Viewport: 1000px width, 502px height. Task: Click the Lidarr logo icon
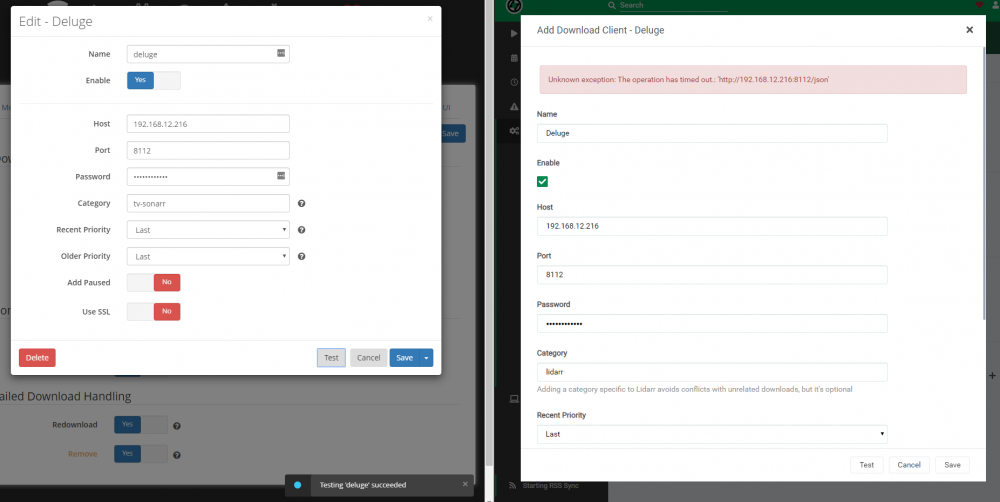pyautogui.click(x=514, y=6)
